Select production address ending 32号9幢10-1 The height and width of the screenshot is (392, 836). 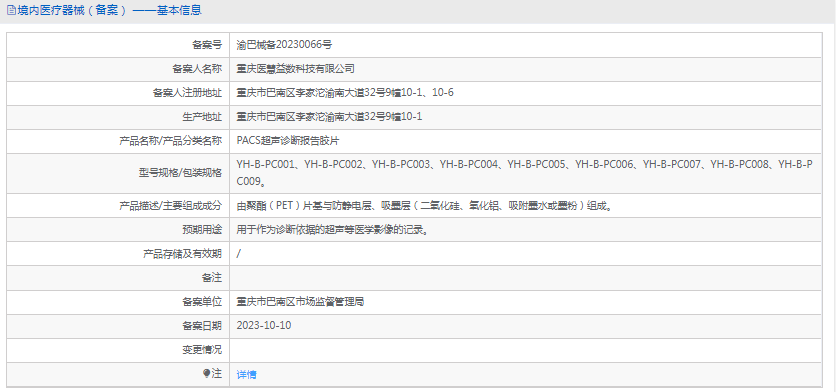(x=329, y=117)
